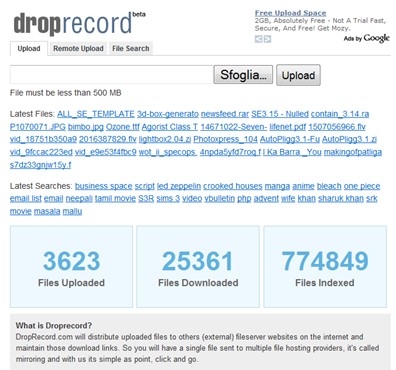Viewport: 396px width, 370px height.
Task: Click the Sfoglia... browse button
Action: click(x=243, y=75)
